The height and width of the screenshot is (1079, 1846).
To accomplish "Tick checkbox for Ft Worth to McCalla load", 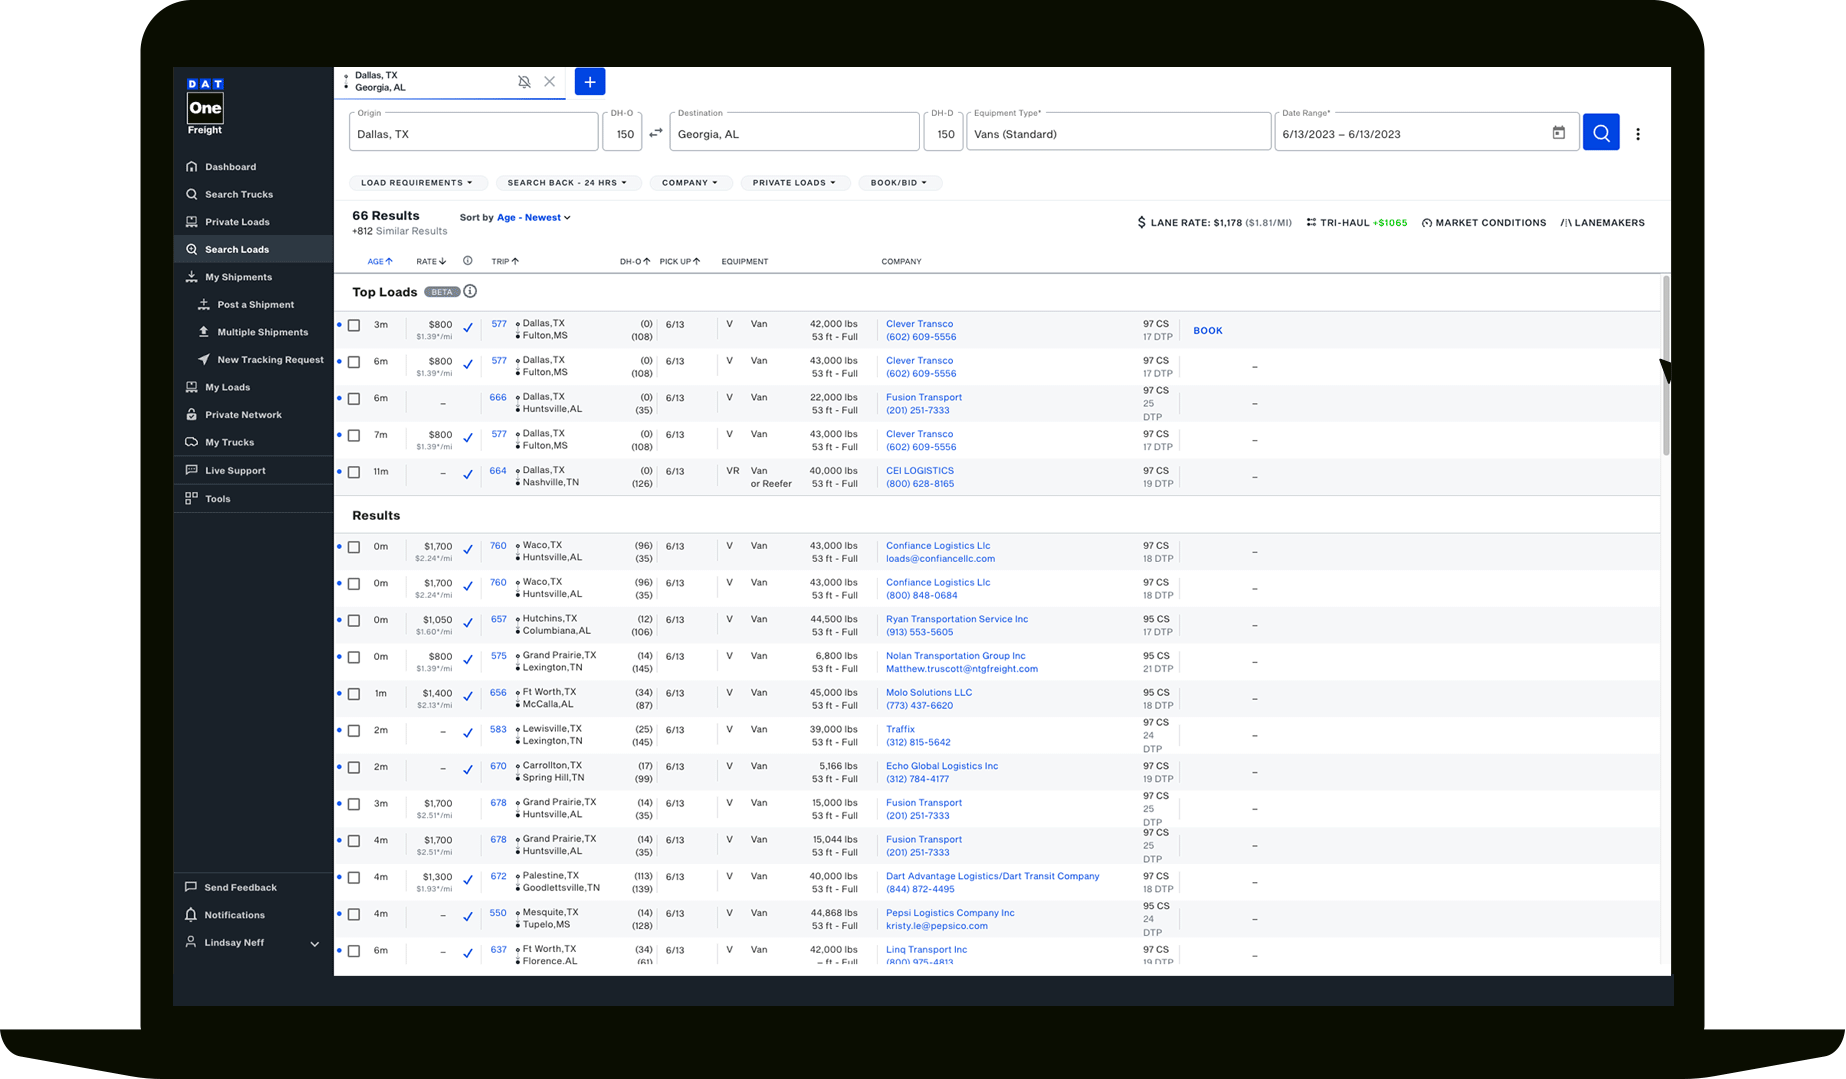I will [354, 694].
